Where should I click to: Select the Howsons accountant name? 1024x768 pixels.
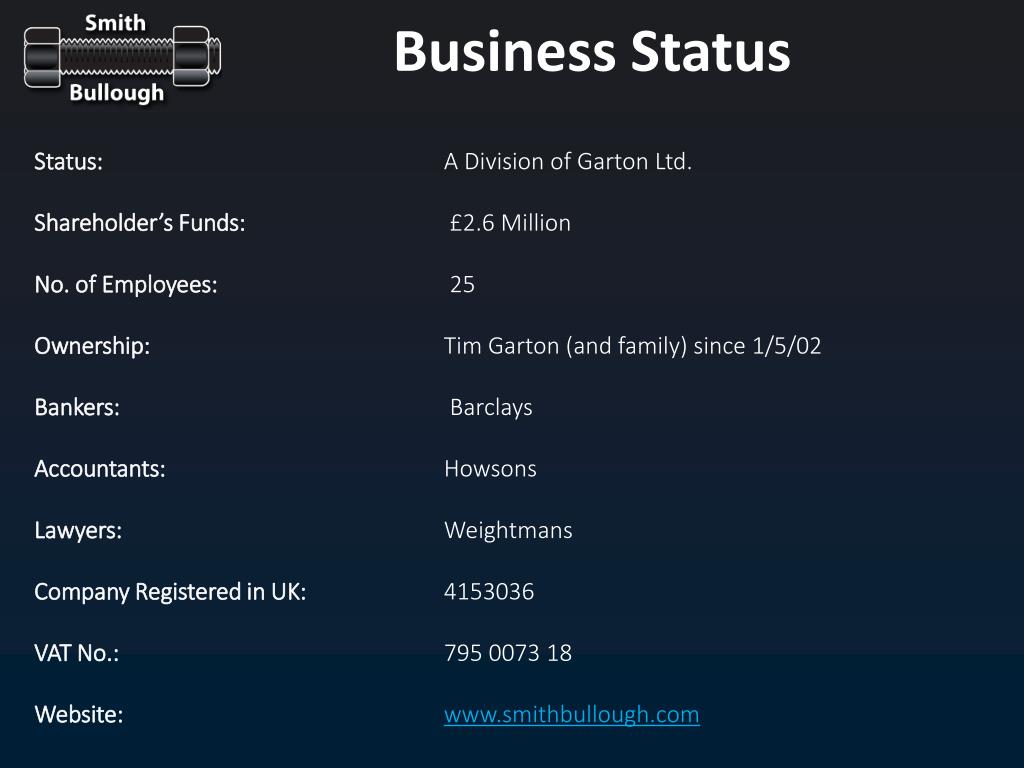click(490, 469)
